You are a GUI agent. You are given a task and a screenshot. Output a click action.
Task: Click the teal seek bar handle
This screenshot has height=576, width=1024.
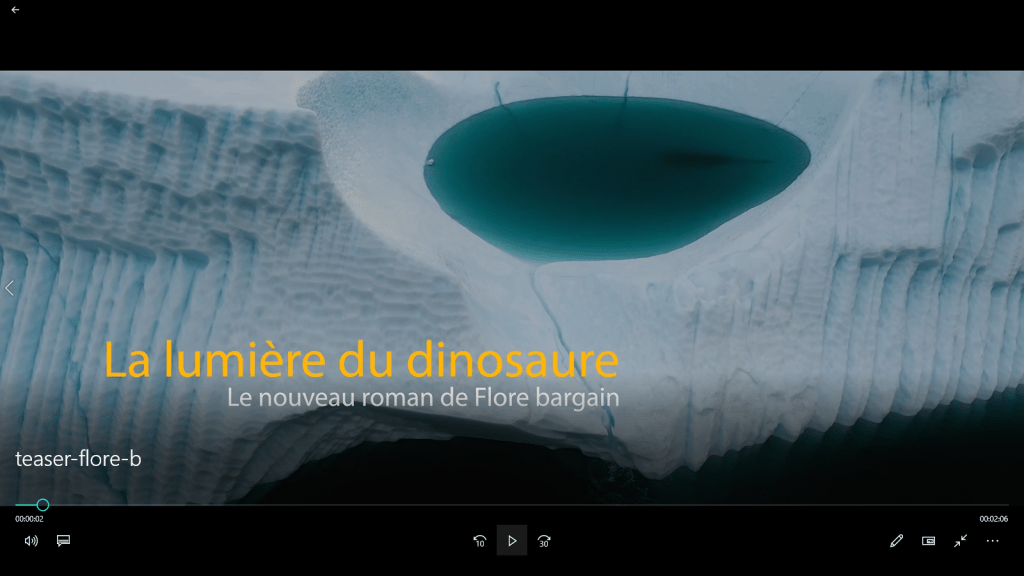point(42,505)
